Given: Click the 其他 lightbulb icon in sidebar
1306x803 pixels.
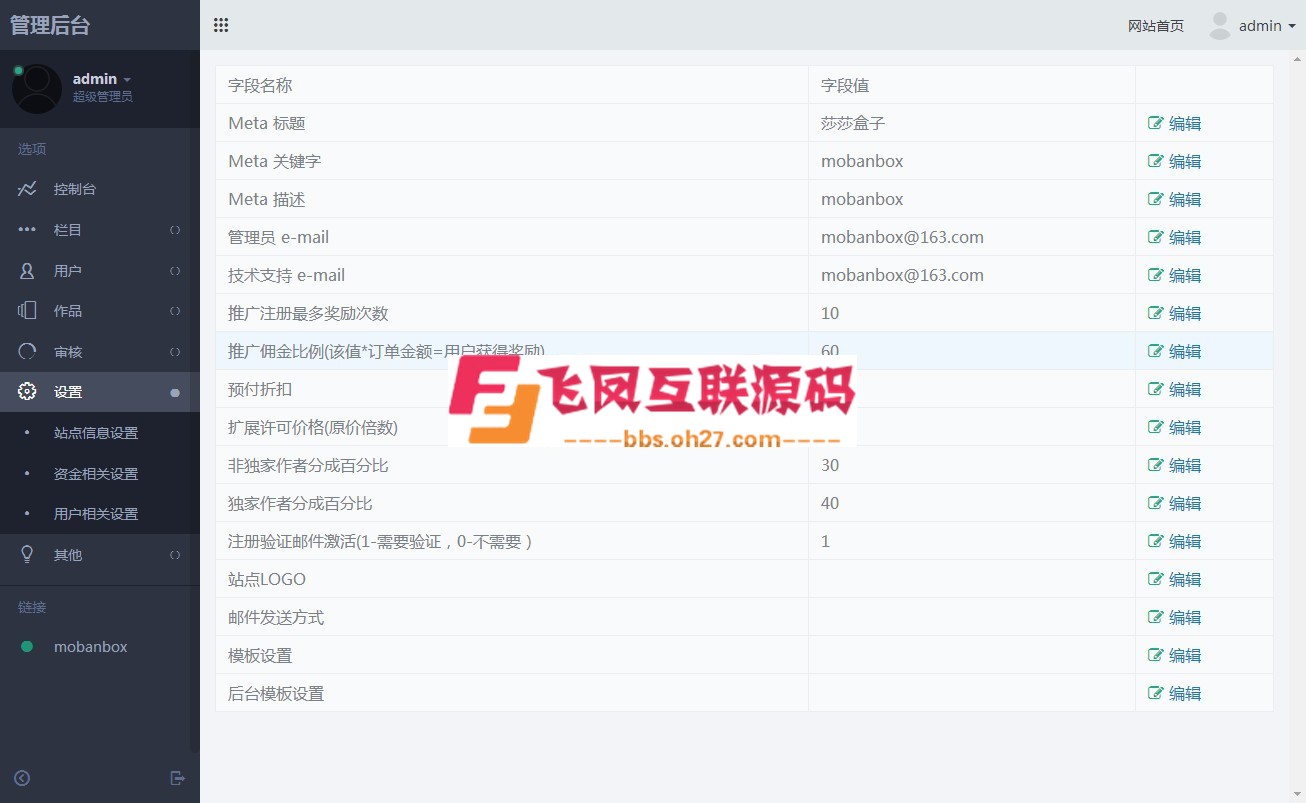Looking at the screenshot, I should click(x=27, y=554).
